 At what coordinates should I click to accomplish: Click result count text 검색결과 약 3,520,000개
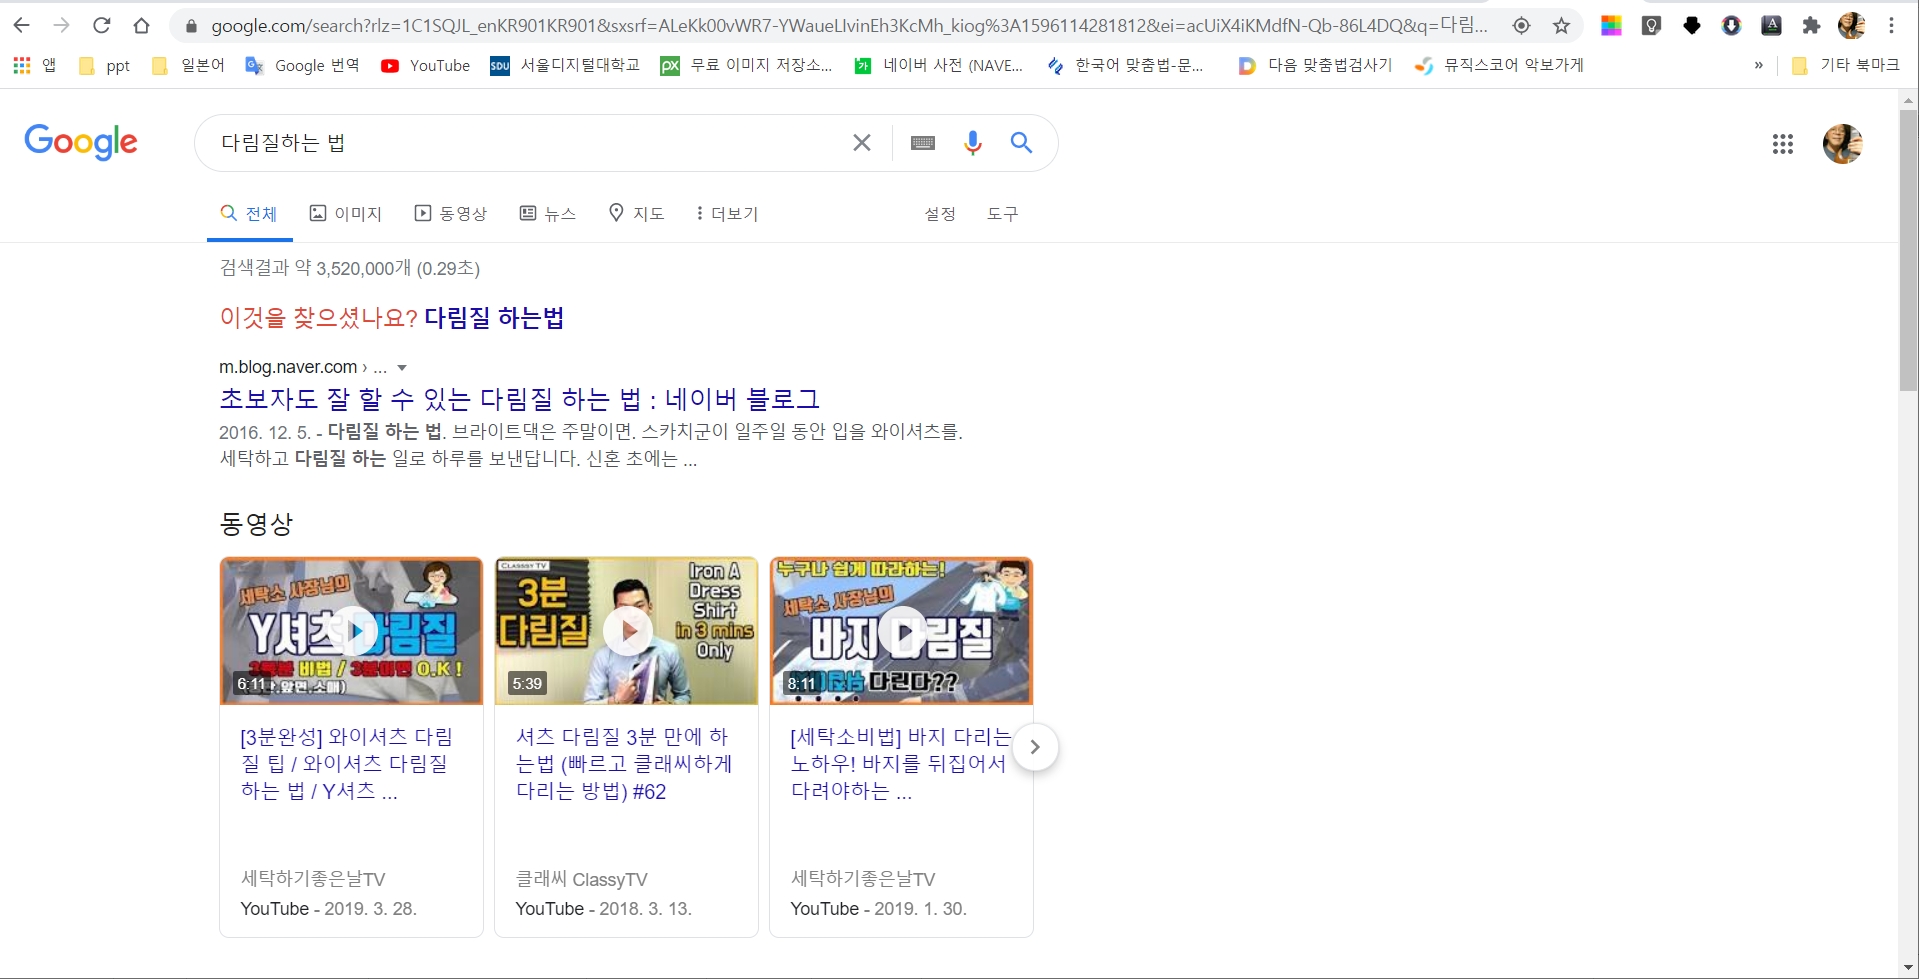[315, 268]
